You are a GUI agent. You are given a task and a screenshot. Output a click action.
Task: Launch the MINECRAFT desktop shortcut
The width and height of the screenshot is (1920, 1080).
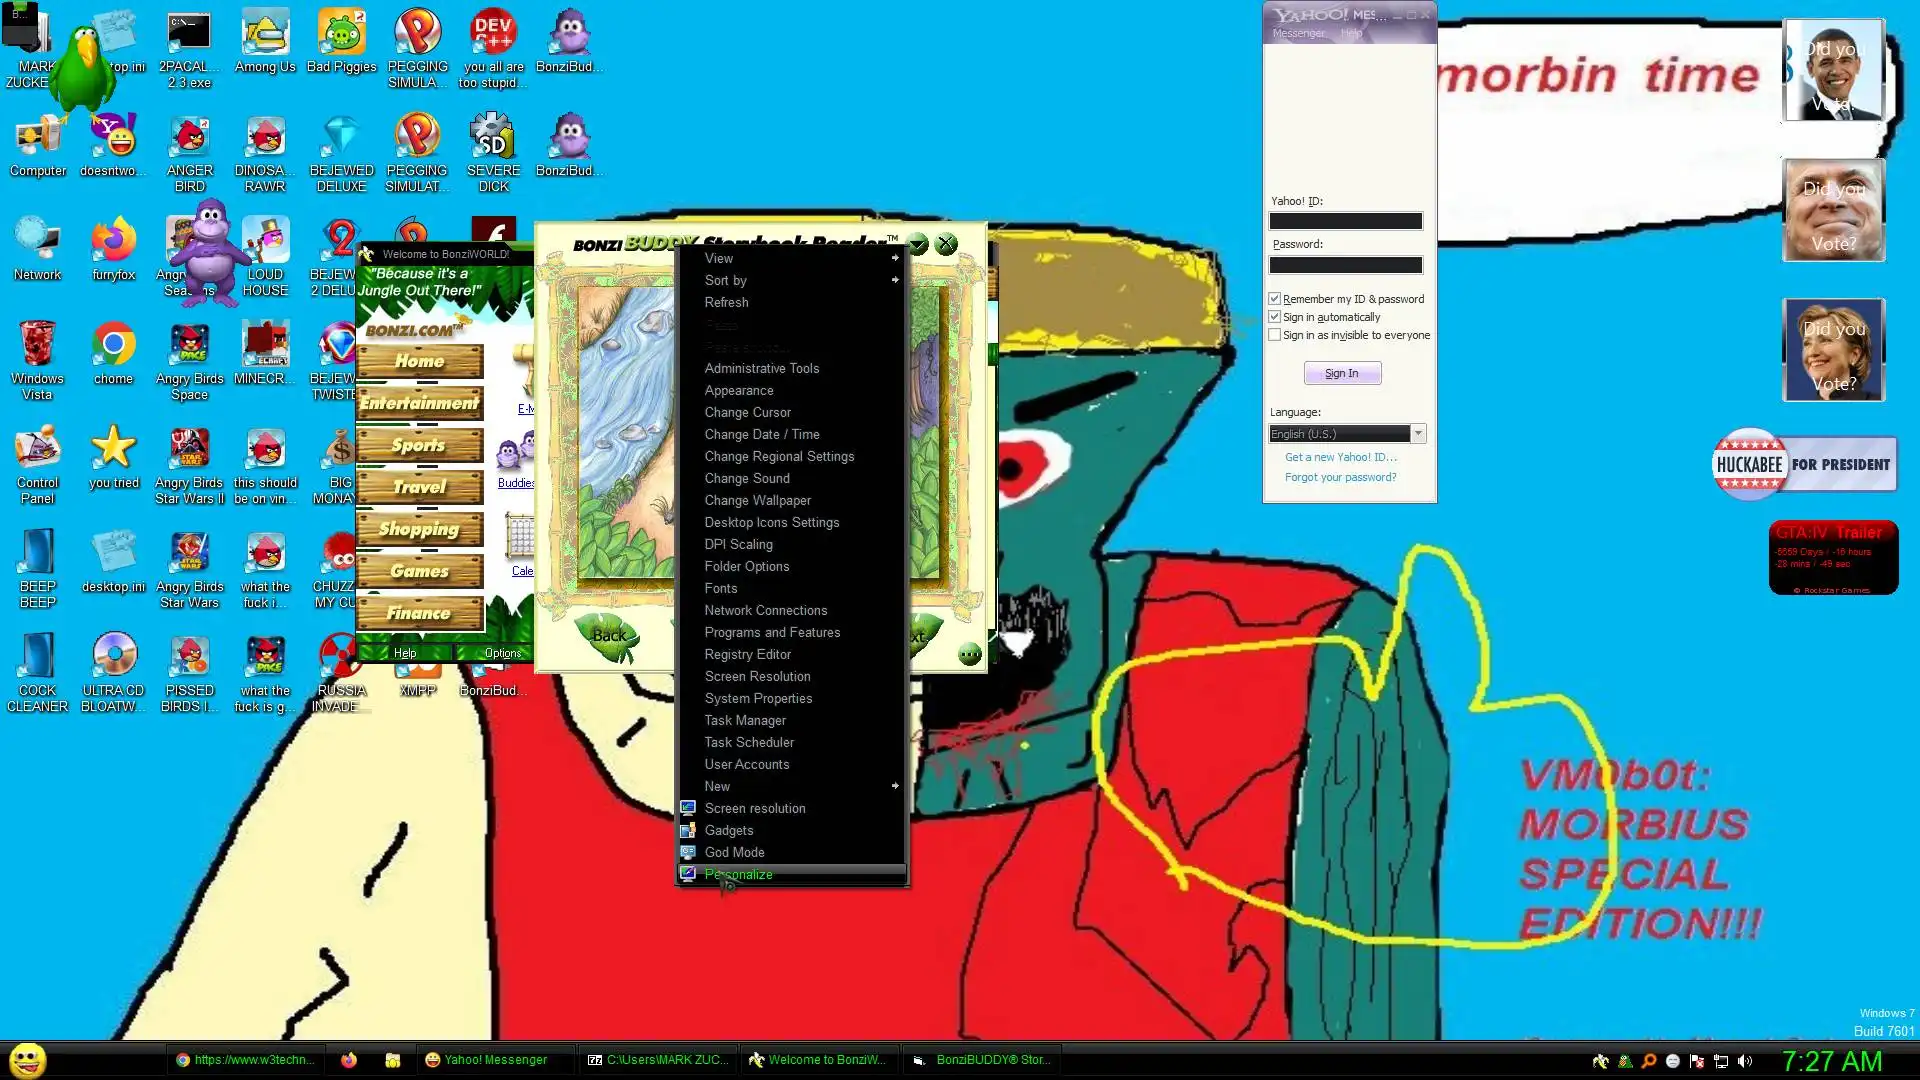[x=265, y=345]
